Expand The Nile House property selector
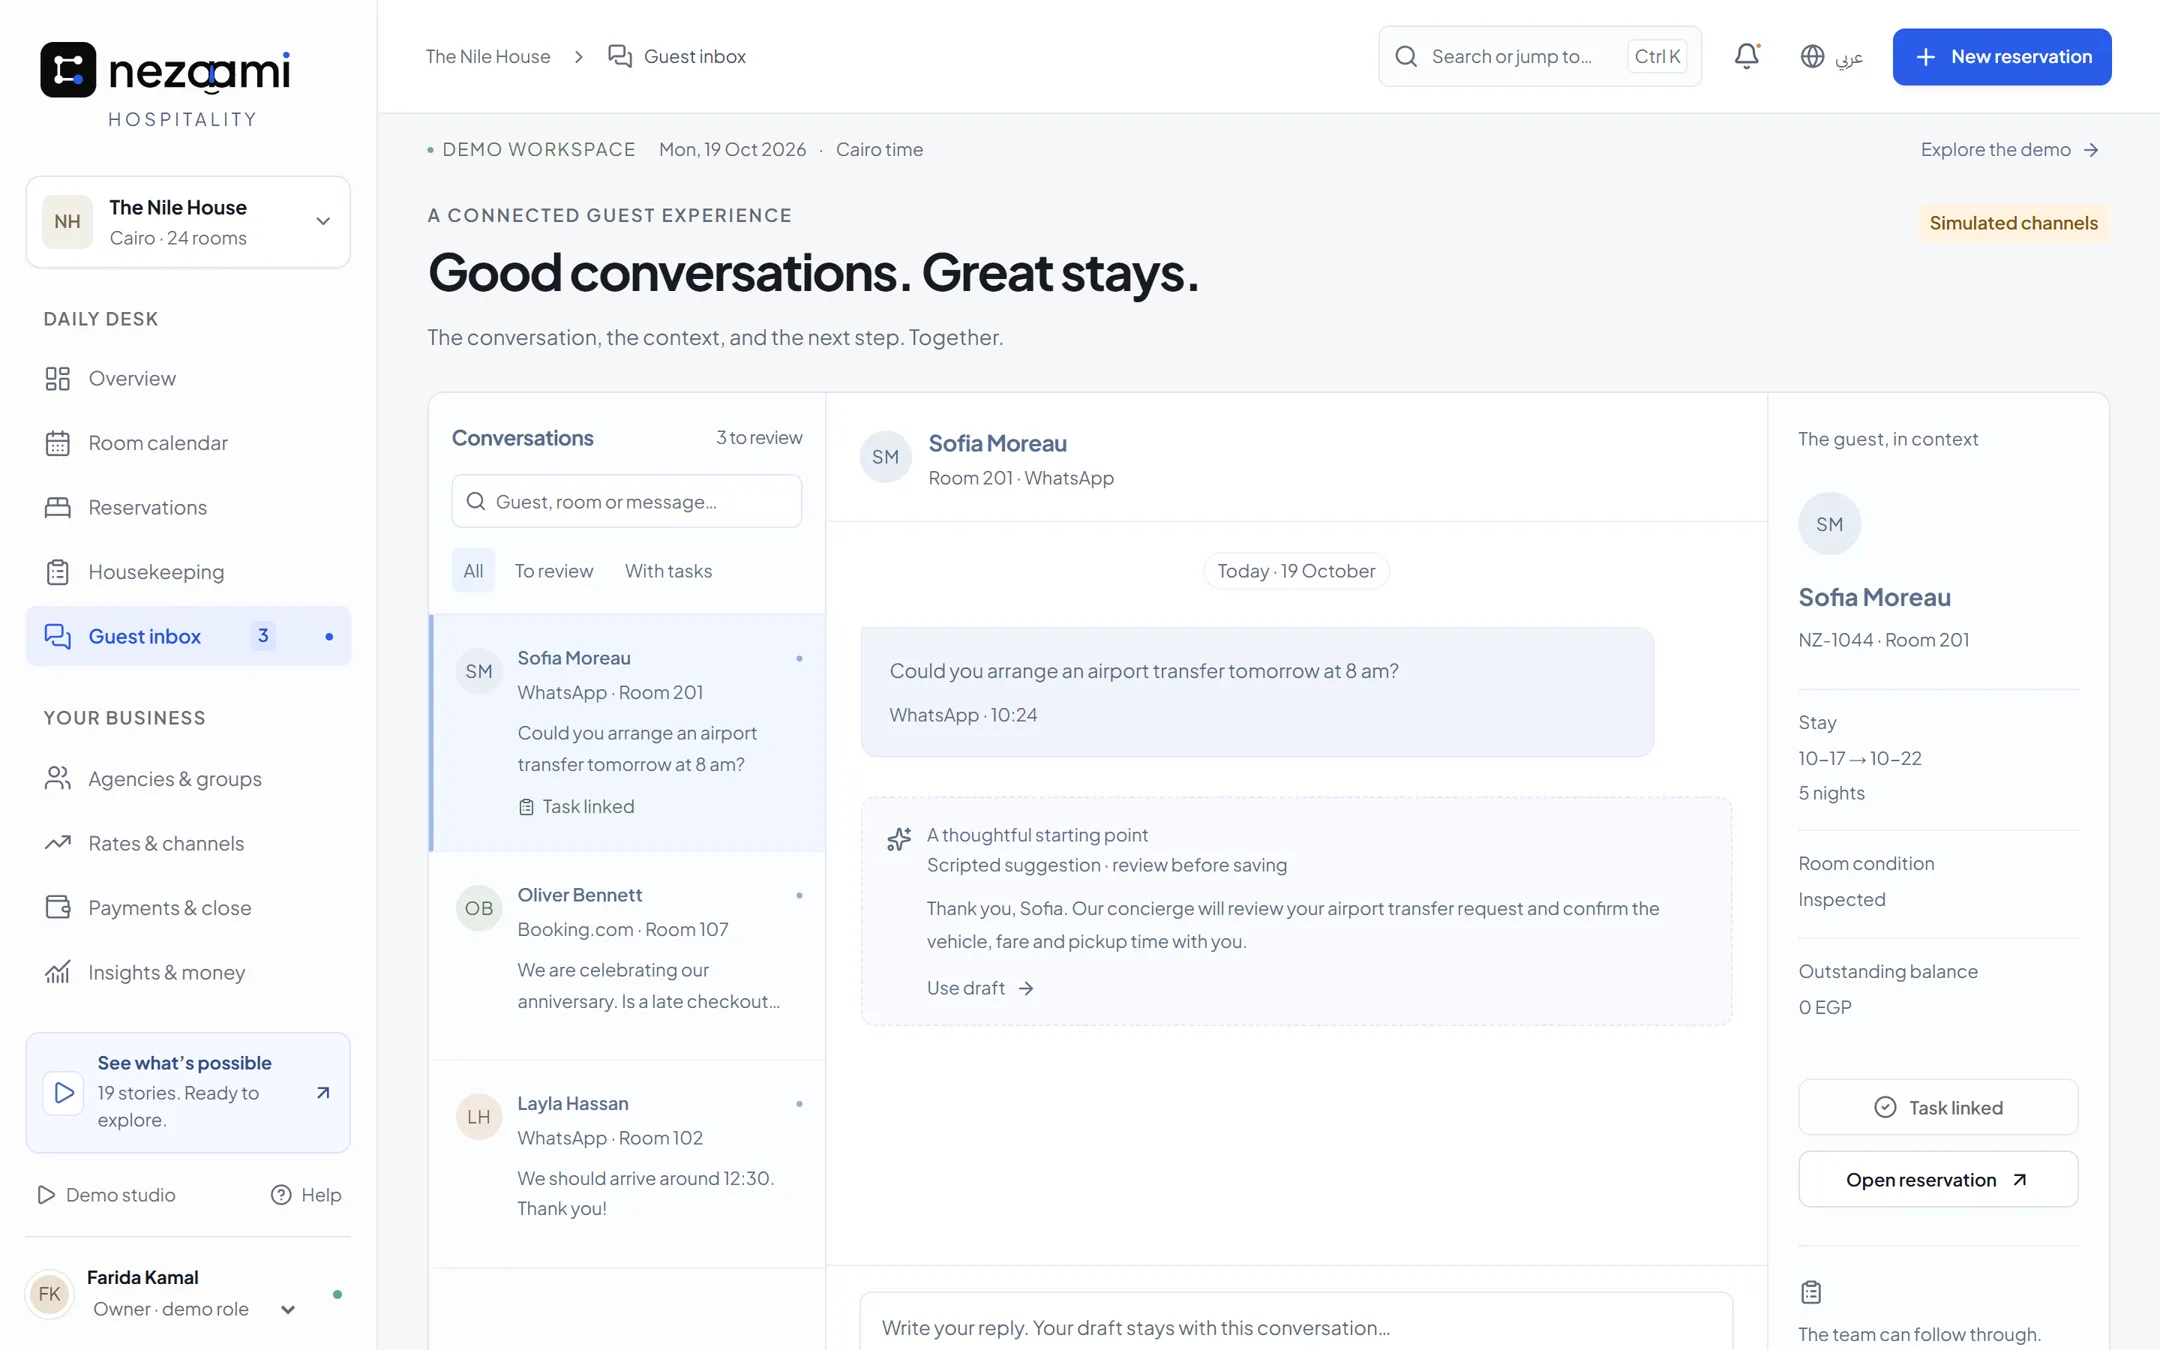2160x1350 pixels. tap(188, 222)
